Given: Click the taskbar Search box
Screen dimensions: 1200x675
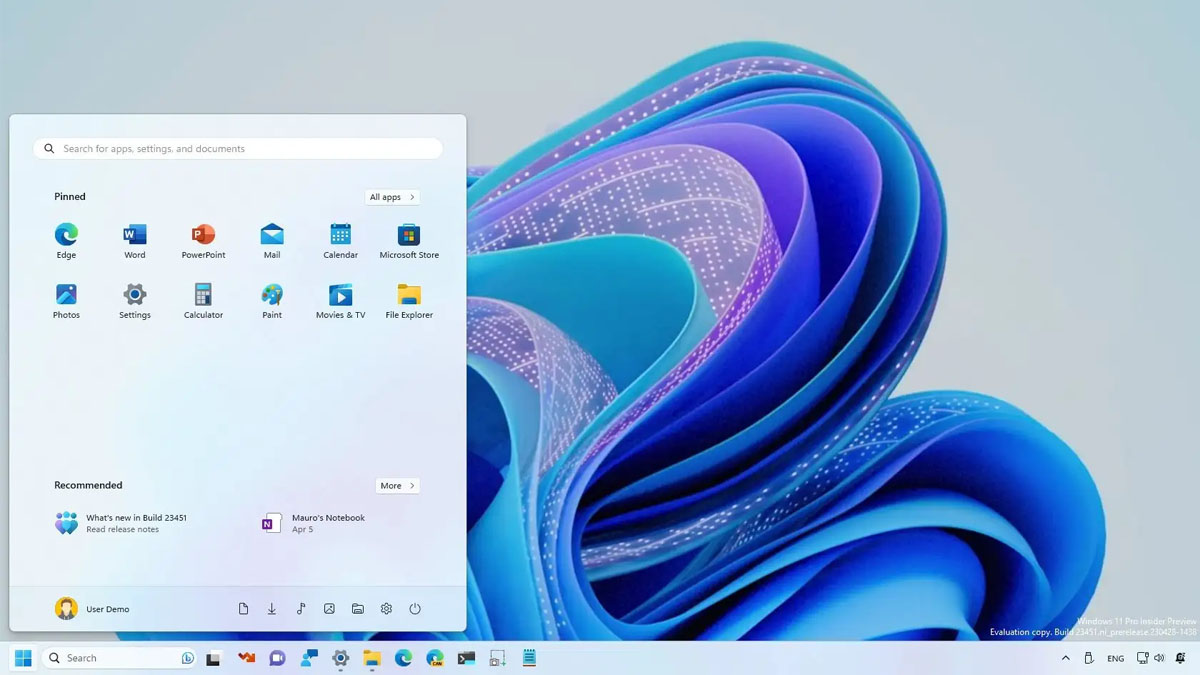Looking at the screenshot, I should (120, 658).
